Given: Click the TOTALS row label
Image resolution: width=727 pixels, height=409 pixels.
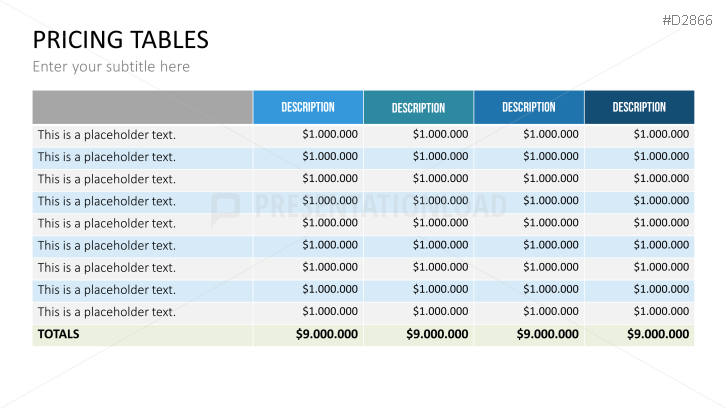Looking at the screenshot, I should tap(58, 334).
